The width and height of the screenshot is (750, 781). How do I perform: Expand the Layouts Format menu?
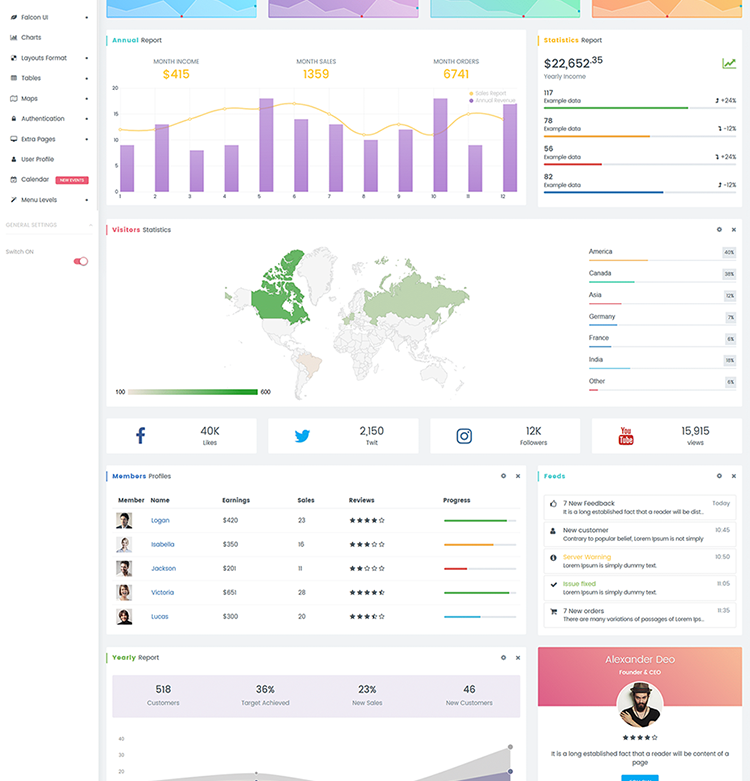point(44,58)
